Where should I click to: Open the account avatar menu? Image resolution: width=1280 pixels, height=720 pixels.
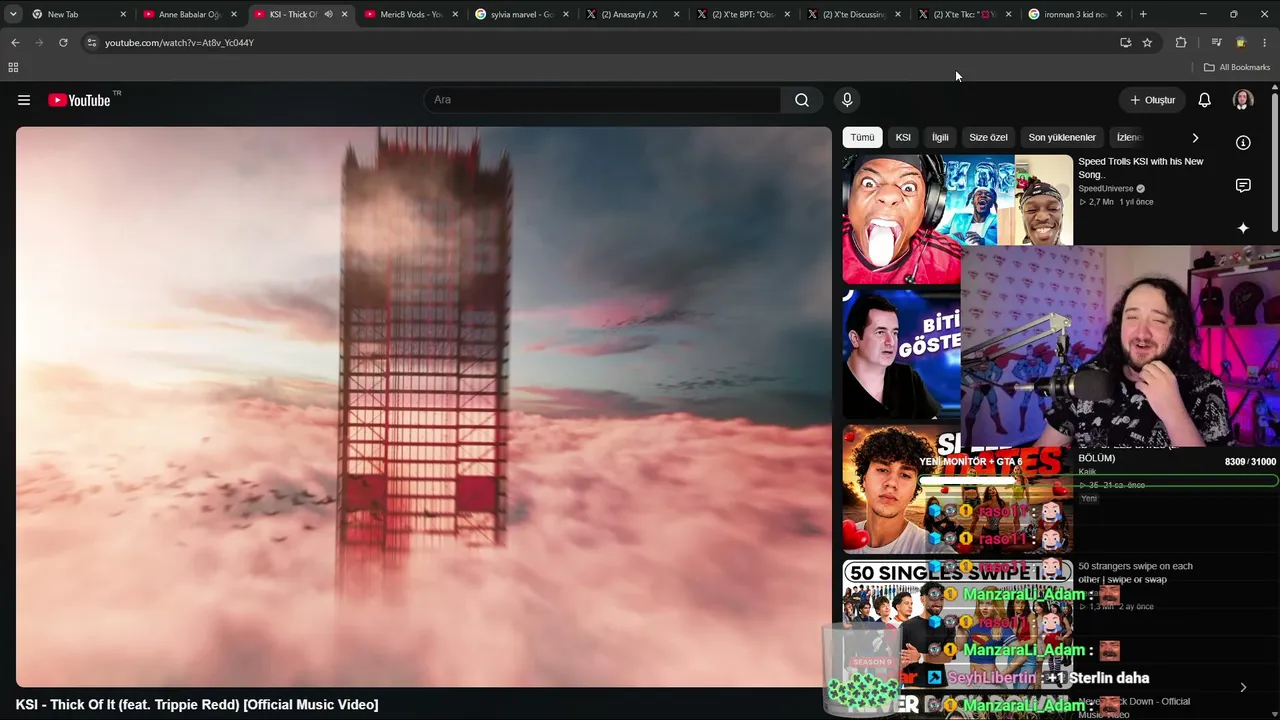pos(1243,100)
